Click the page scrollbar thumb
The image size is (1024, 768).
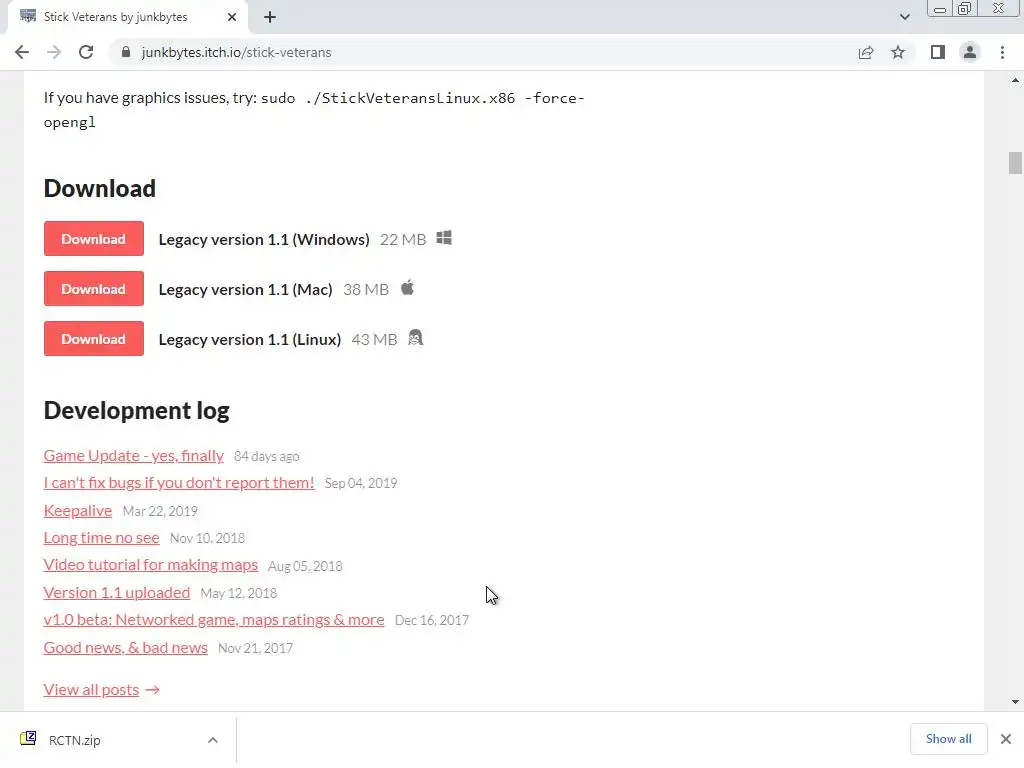tap(1014, 163)
